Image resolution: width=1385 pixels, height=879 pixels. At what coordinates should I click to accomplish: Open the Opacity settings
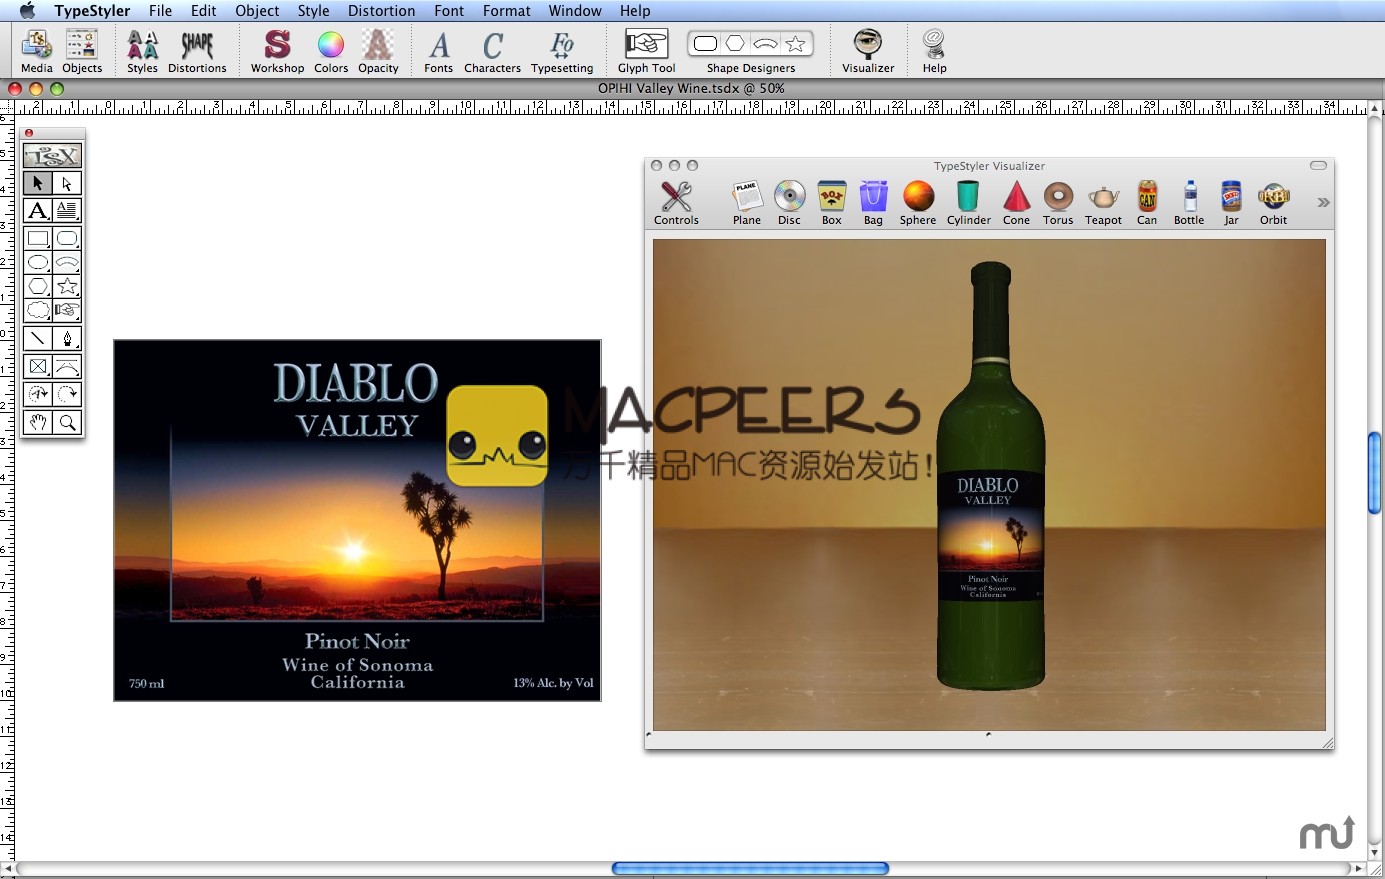(x=378, y=51)
